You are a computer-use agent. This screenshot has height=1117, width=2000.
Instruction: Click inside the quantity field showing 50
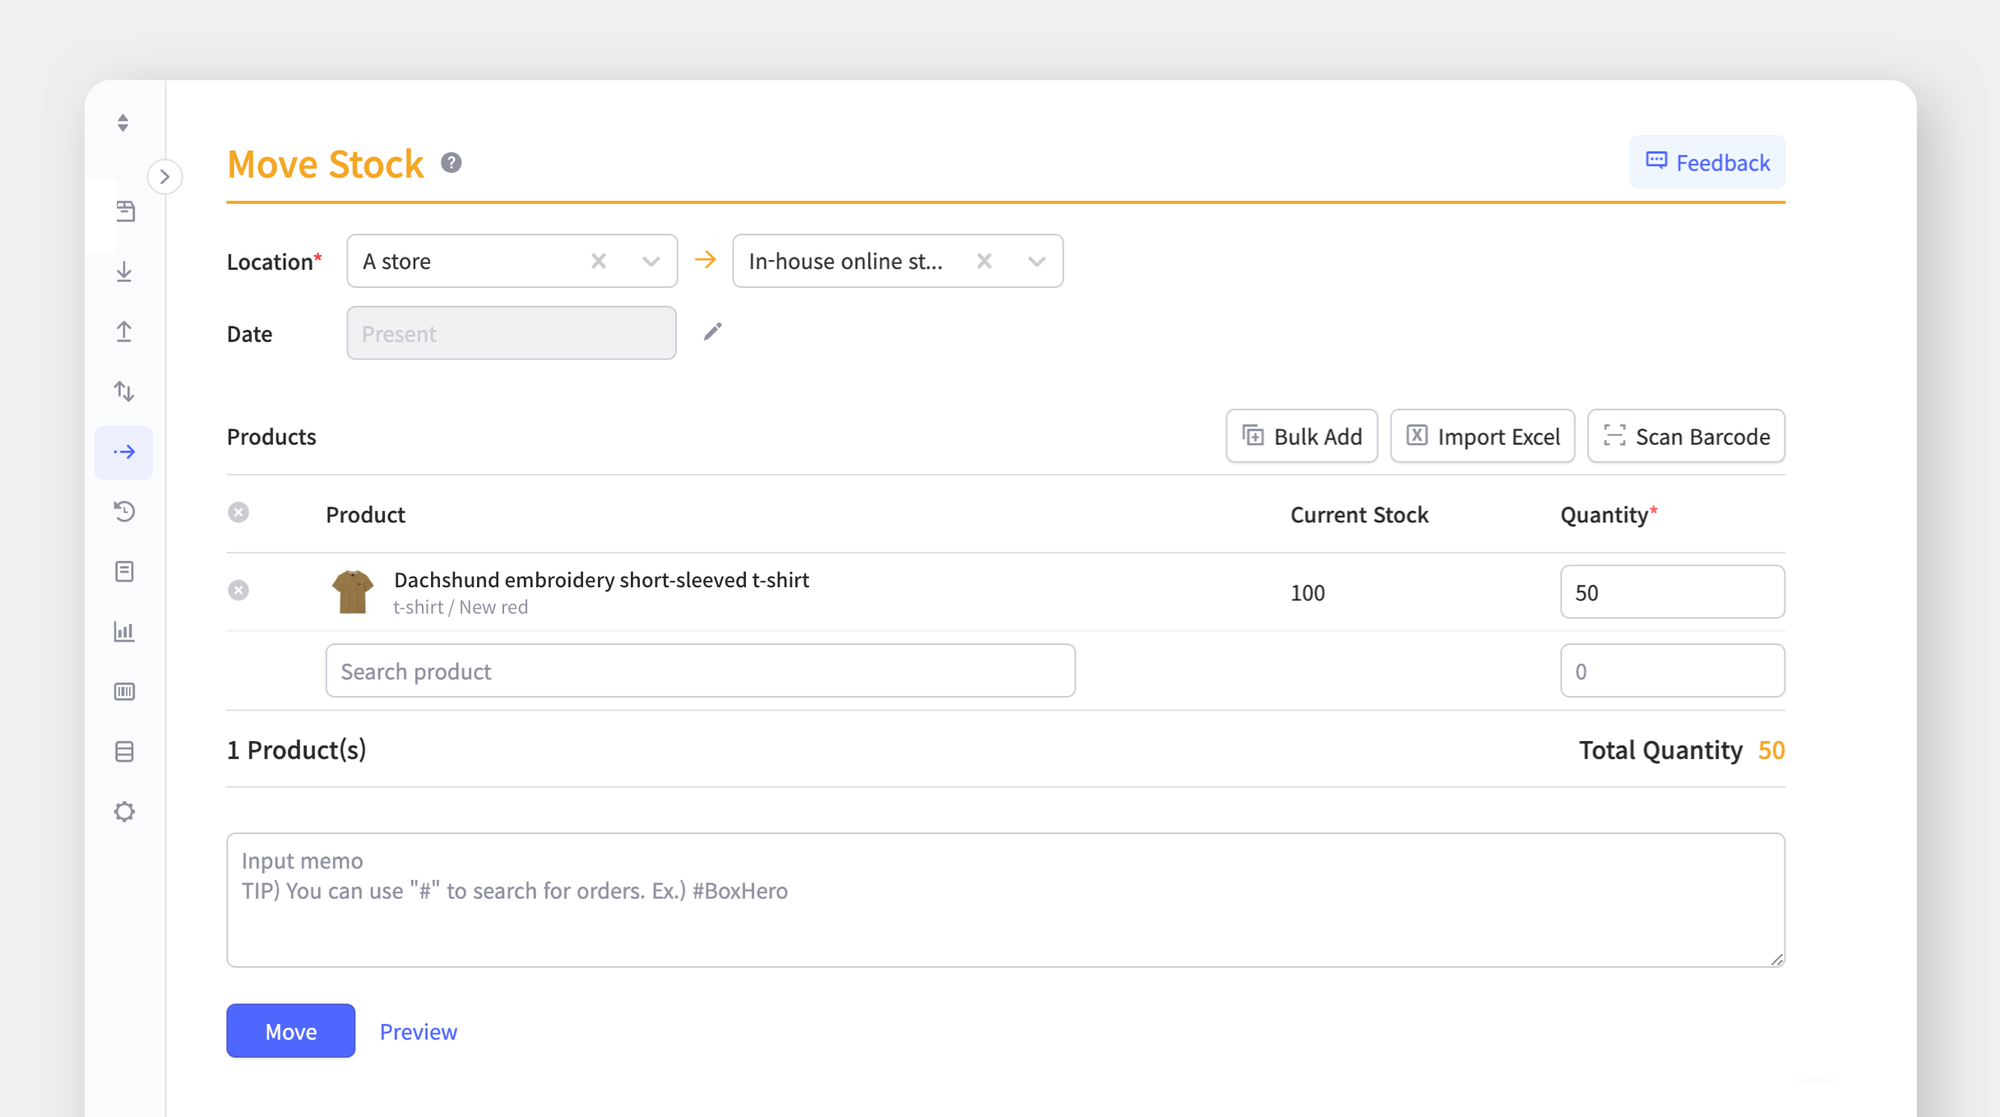pos(1671,591)
